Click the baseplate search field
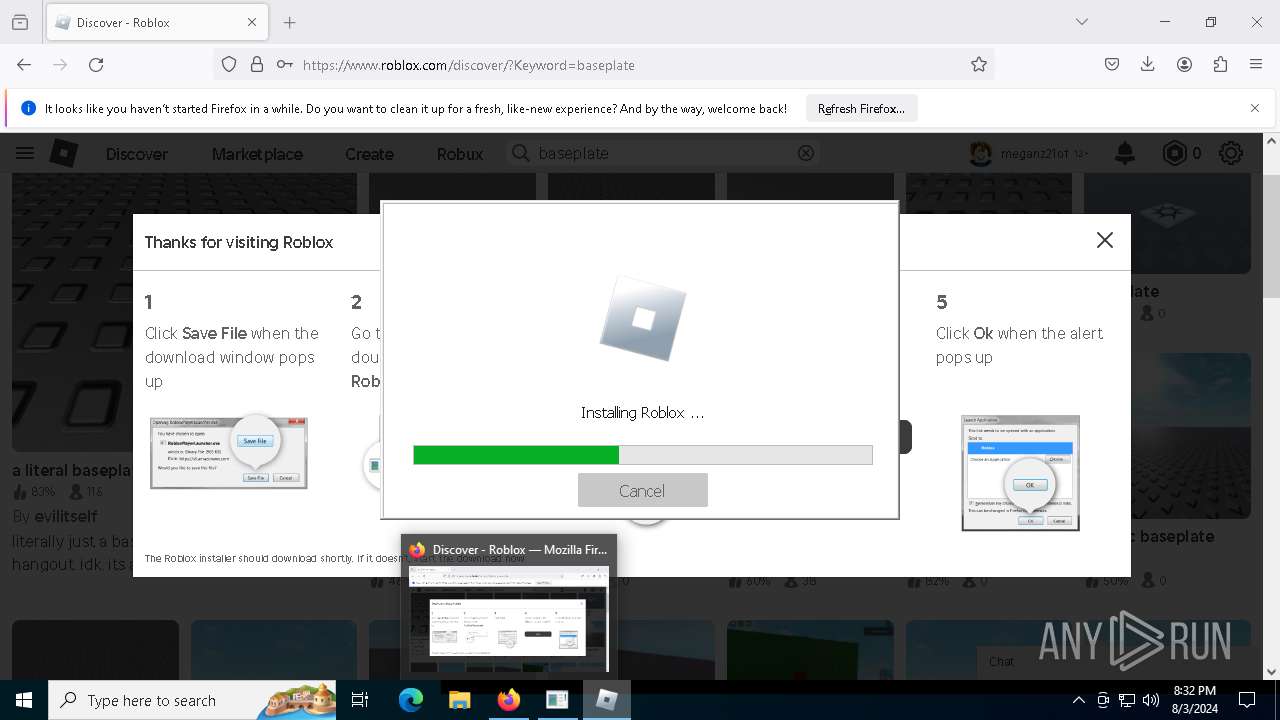Screen dimensions: 1280x720 pos(664,153)
